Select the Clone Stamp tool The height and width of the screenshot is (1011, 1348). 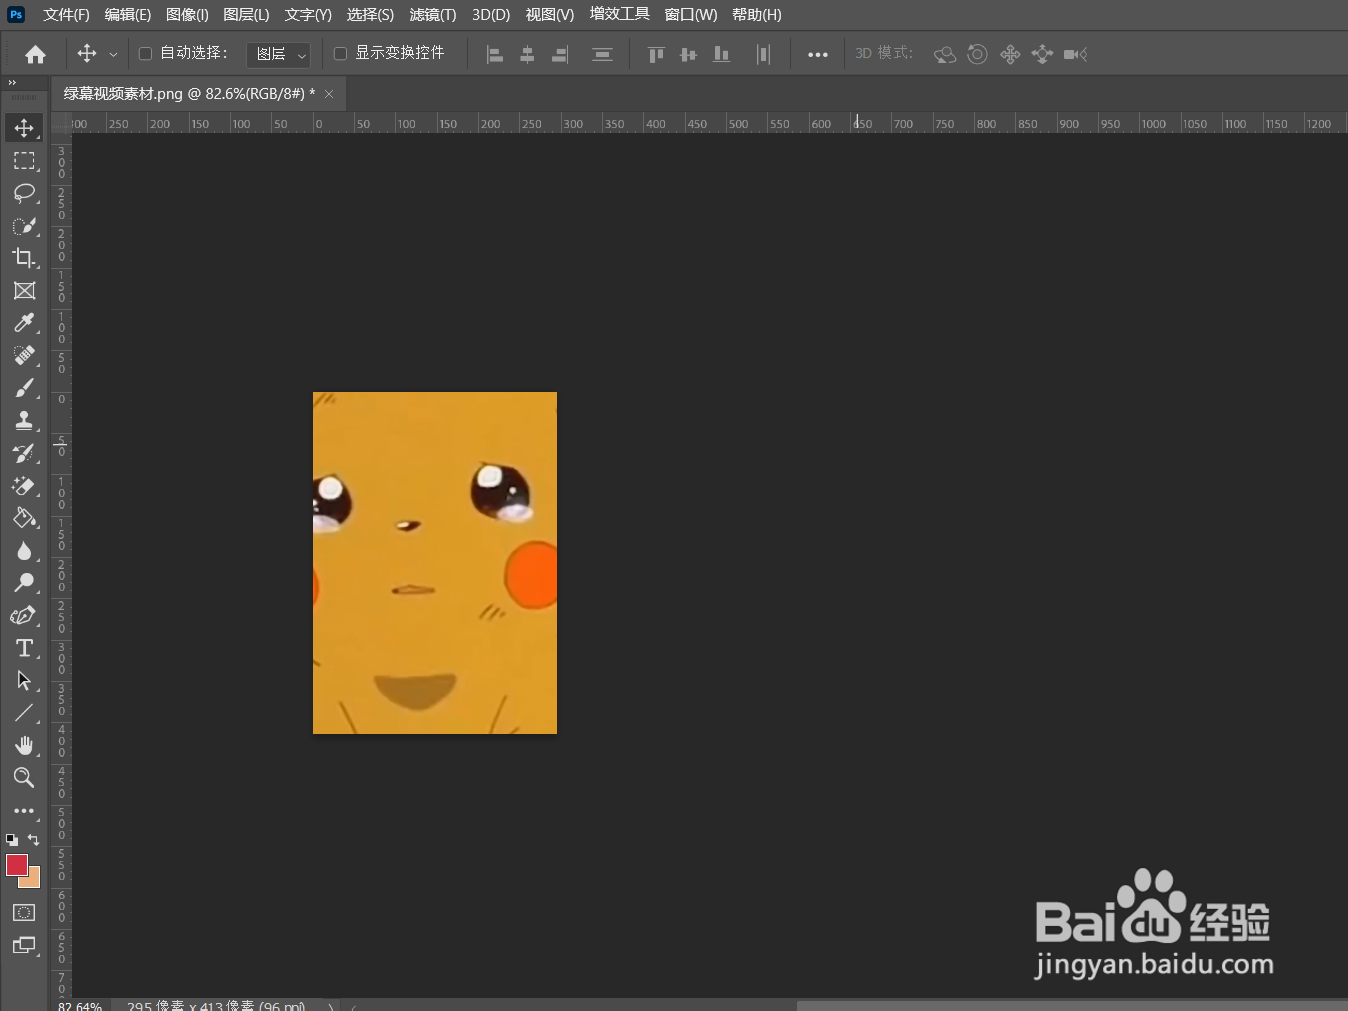24,421
